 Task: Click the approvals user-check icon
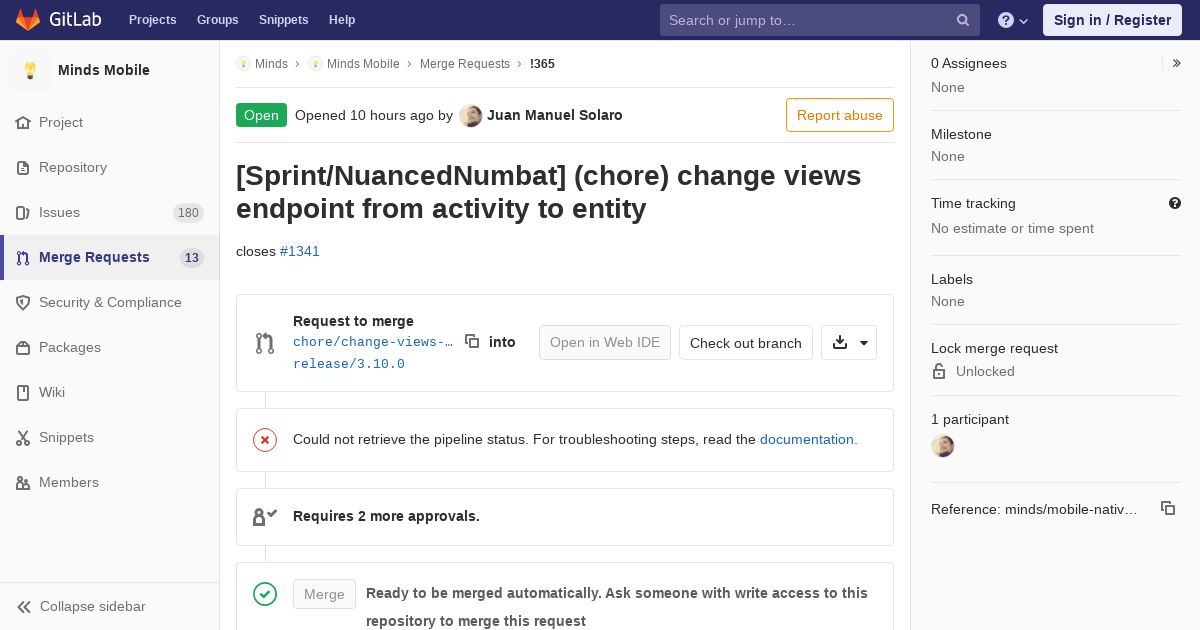265,516
